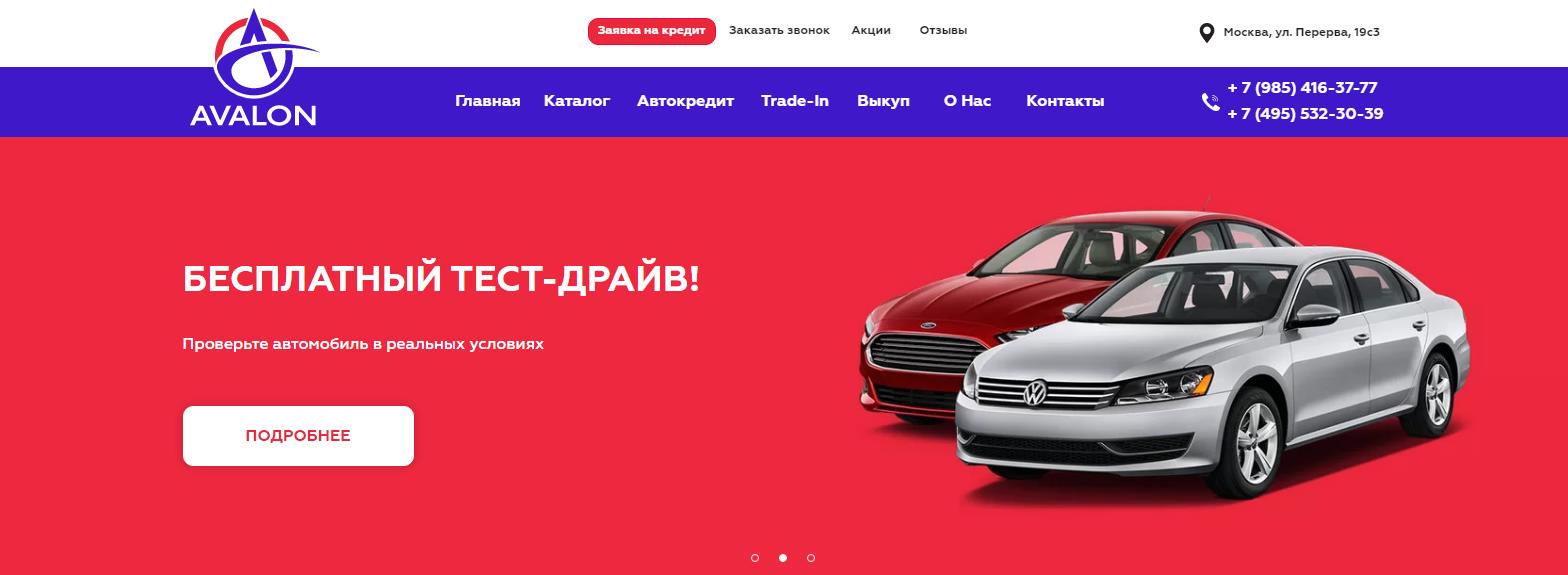Open the Акции link

871,30
